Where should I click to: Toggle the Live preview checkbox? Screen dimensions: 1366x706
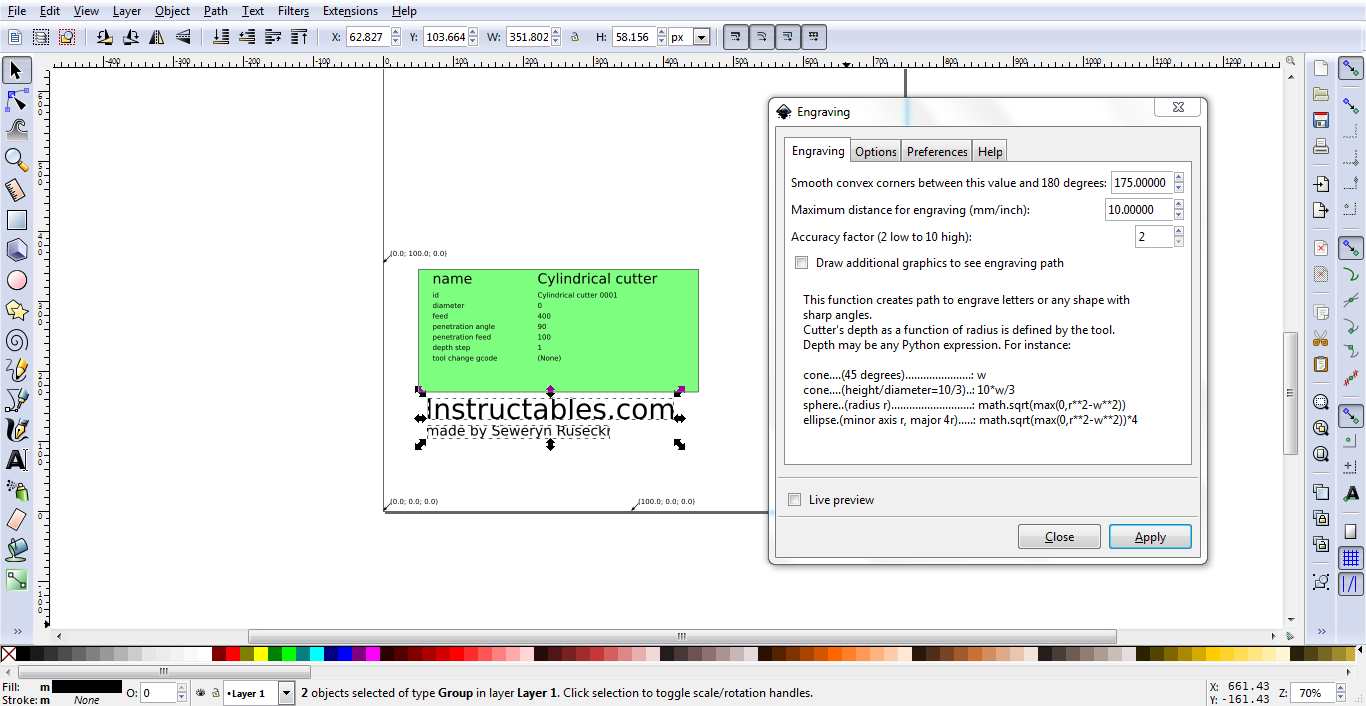tap(794, 499)
